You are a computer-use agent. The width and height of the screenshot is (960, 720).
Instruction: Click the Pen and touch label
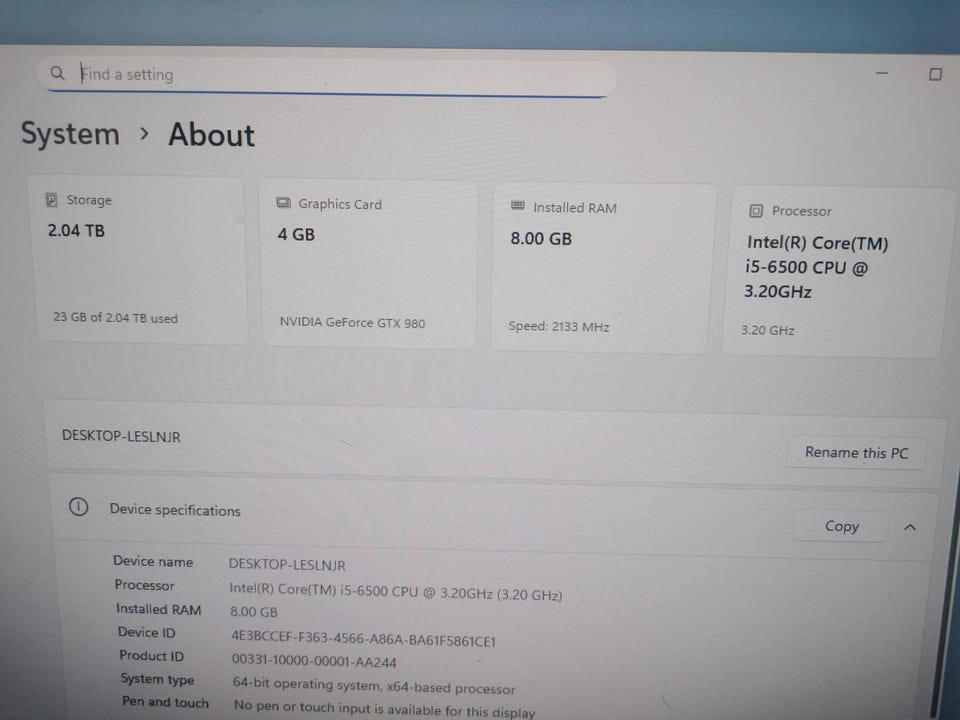[165, 702]
